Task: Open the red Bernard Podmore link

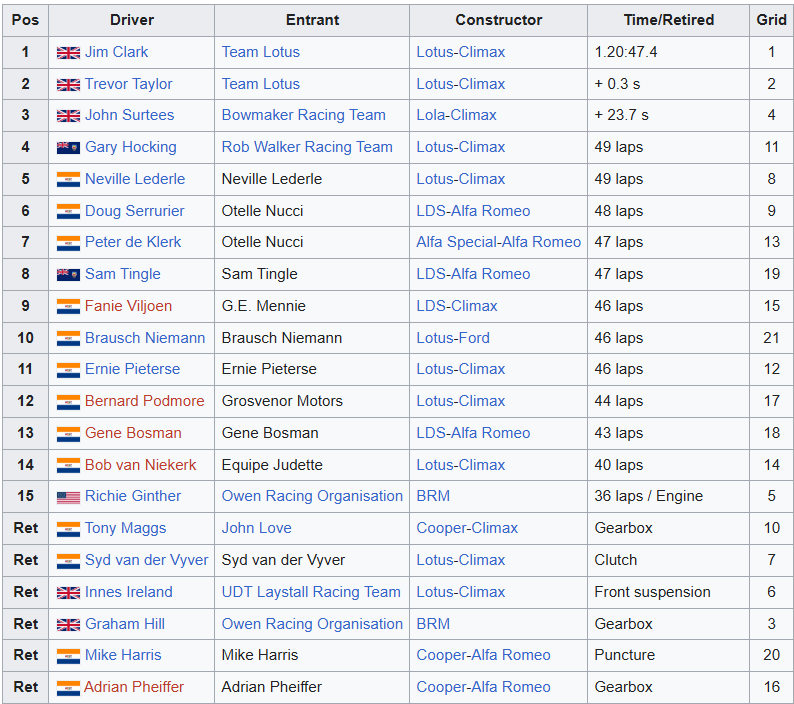Action: tap(145, 401)
